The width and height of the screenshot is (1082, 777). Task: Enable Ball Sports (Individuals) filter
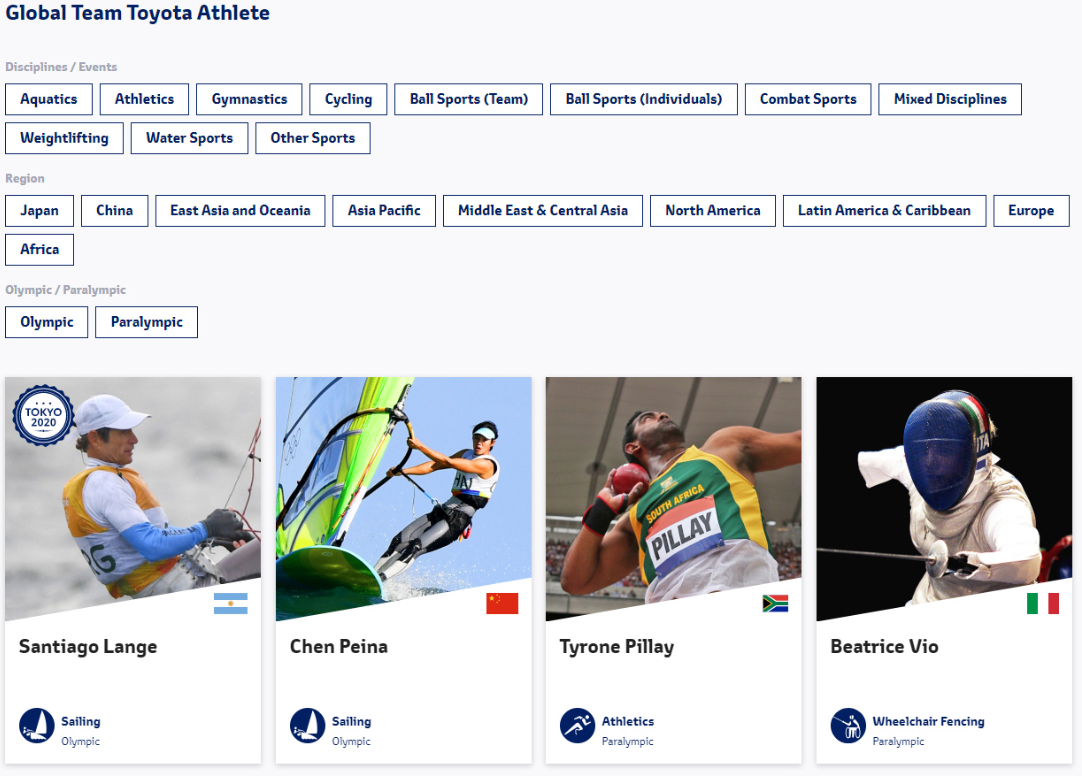point(644,99)
